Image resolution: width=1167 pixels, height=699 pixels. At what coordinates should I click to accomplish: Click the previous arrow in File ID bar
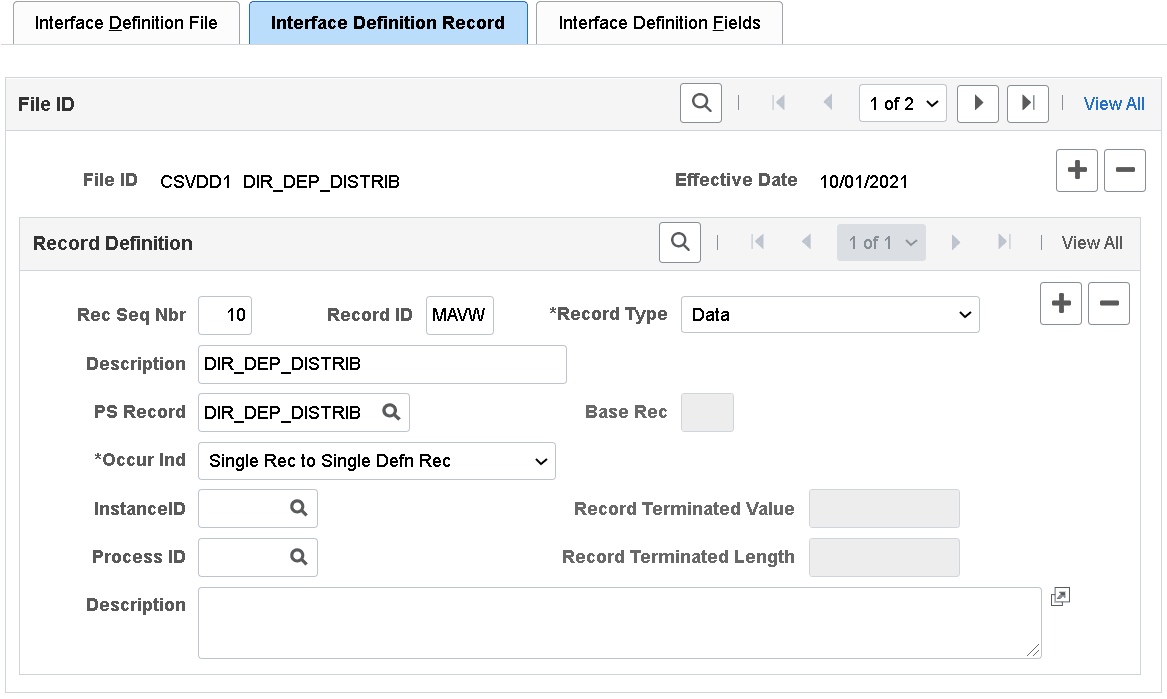point(828,102)
